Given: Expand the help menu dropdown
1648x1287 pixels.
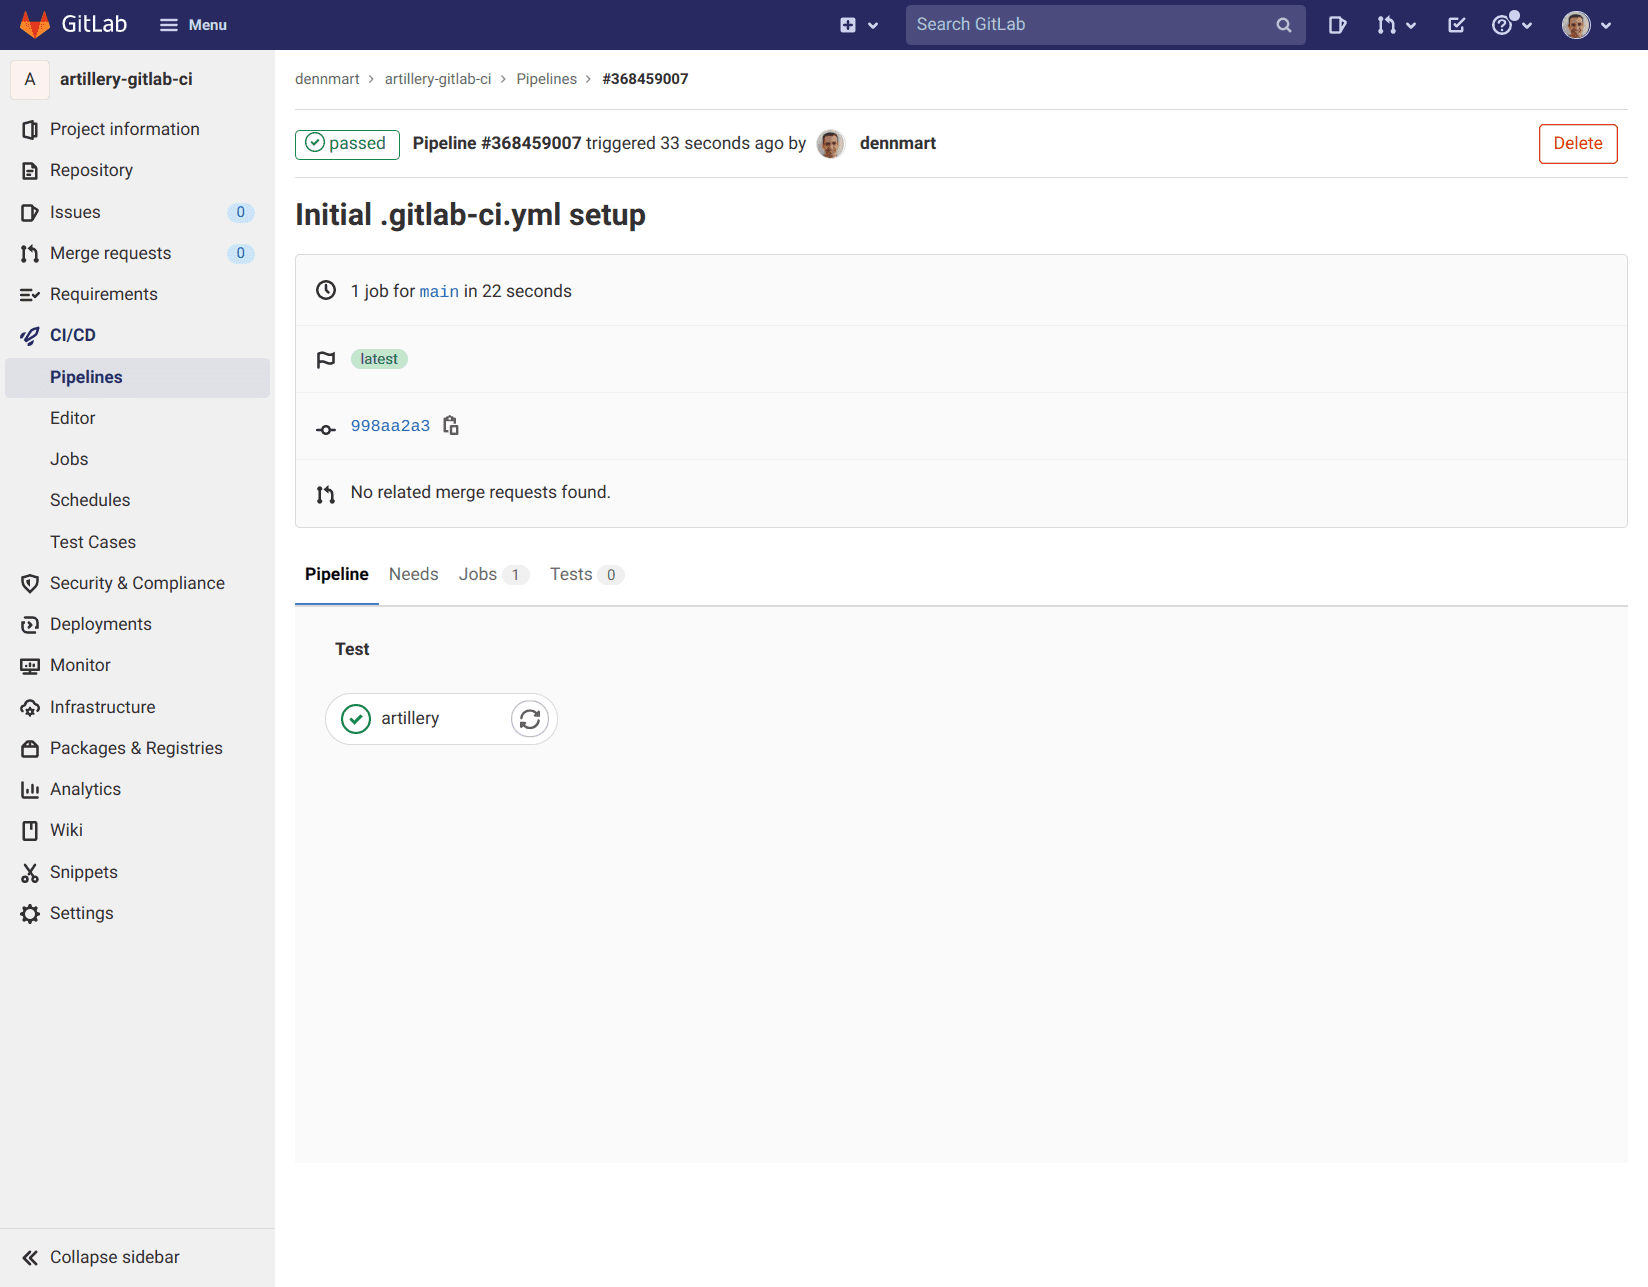Looking at the screenshot, I should 1511,24.
